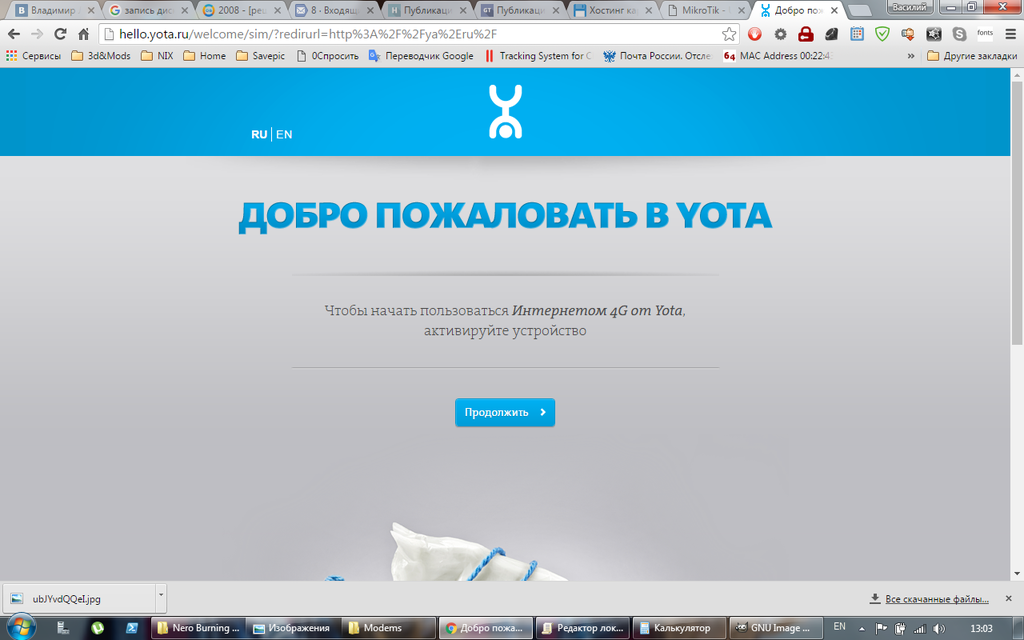
Task: Open the Изображения taskbar window
Action: [292, 628]
